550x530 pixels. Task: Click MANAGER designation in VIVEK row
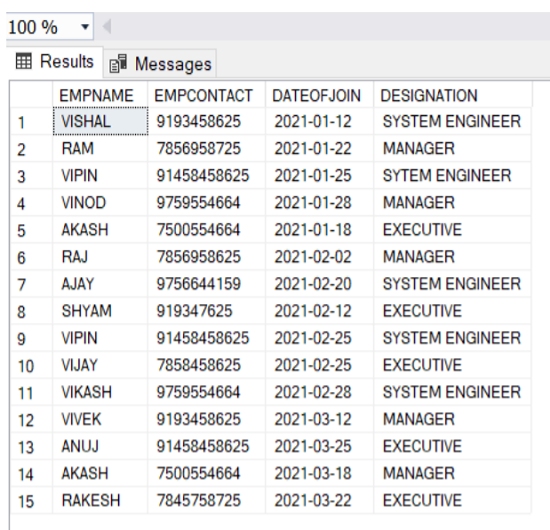(452, 419)
